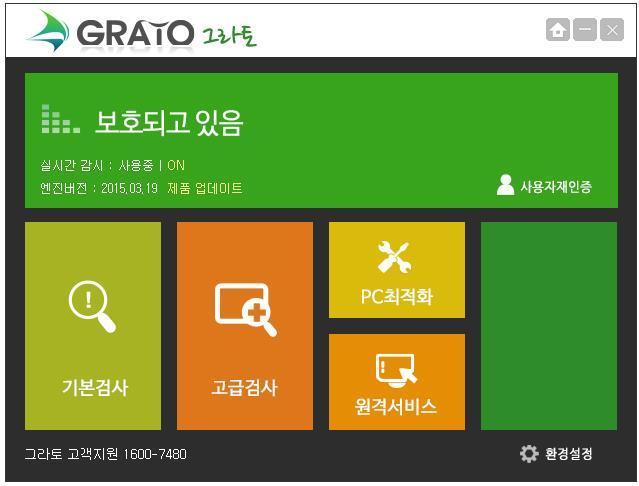Click 보호되고 있음 status heading
The height and width of the screenshot is (486, 639).
pos(169,123)
